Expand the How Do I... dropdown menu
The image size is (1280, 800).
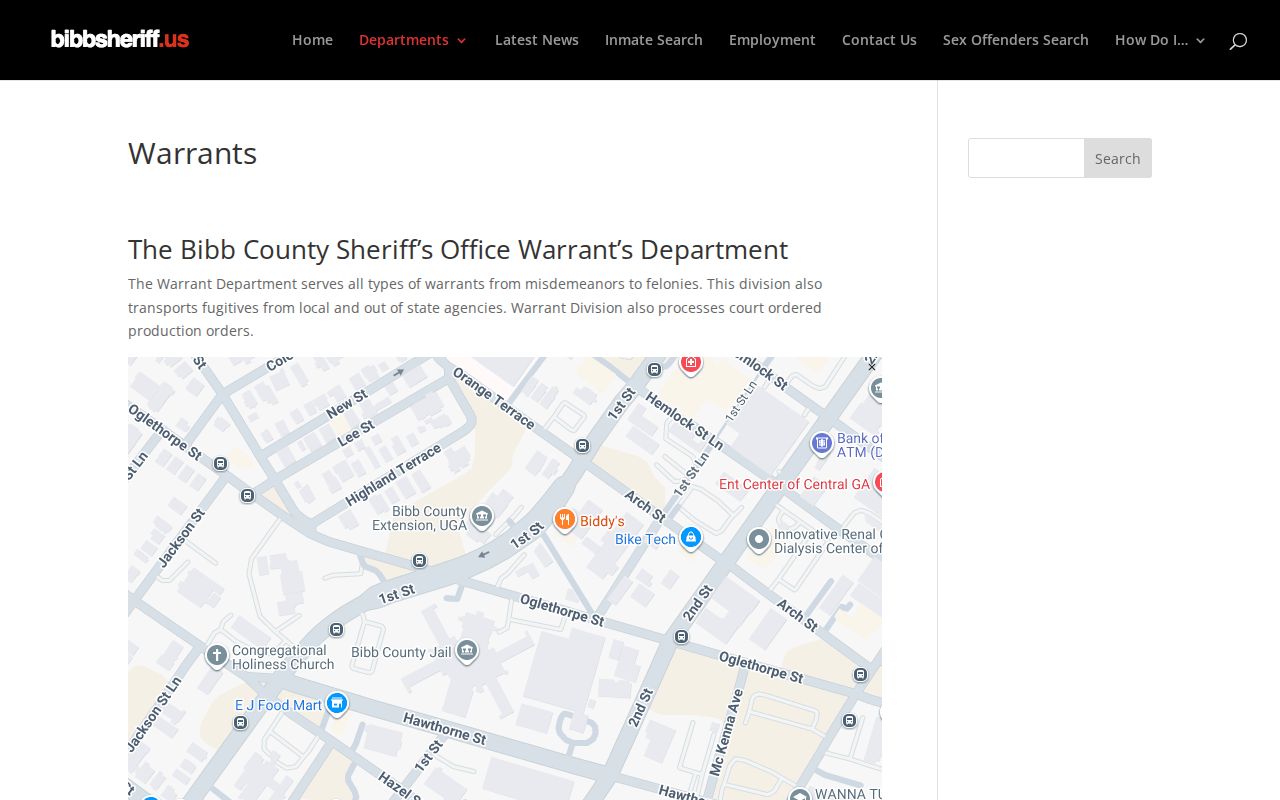click(x=1160, y=40)
